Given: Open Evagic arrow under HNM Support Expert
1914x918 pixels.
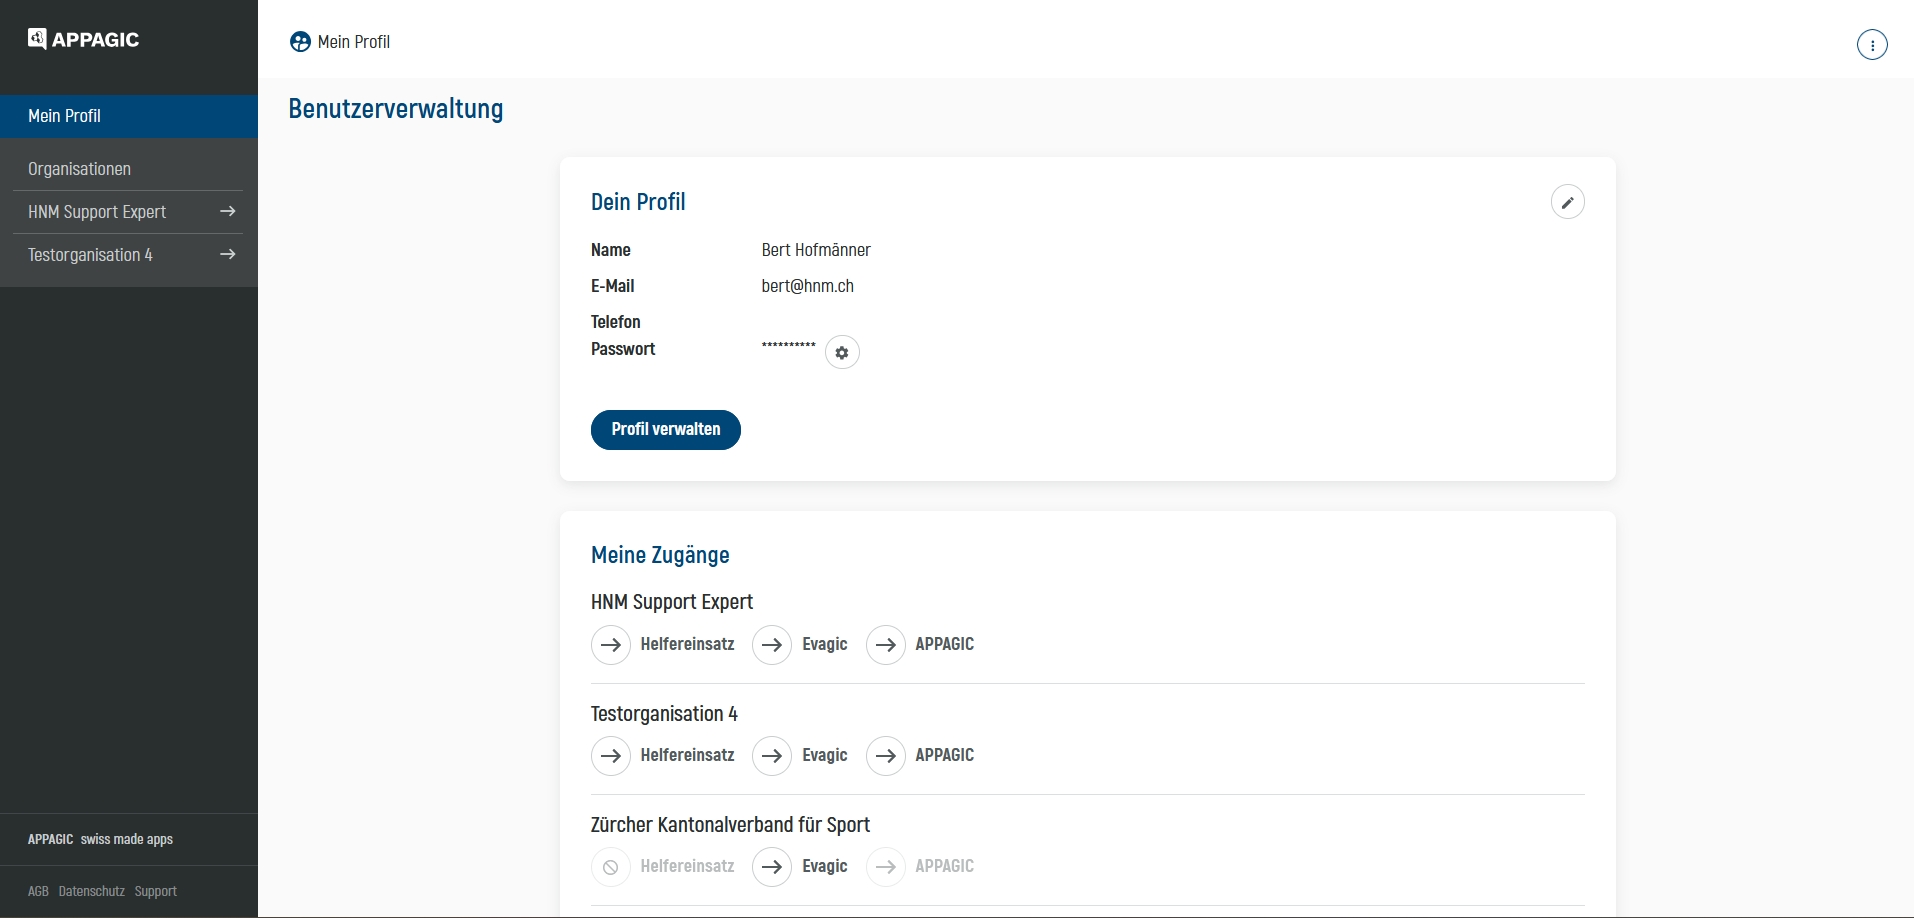Looking at the screenshot, I should point(772,645).
